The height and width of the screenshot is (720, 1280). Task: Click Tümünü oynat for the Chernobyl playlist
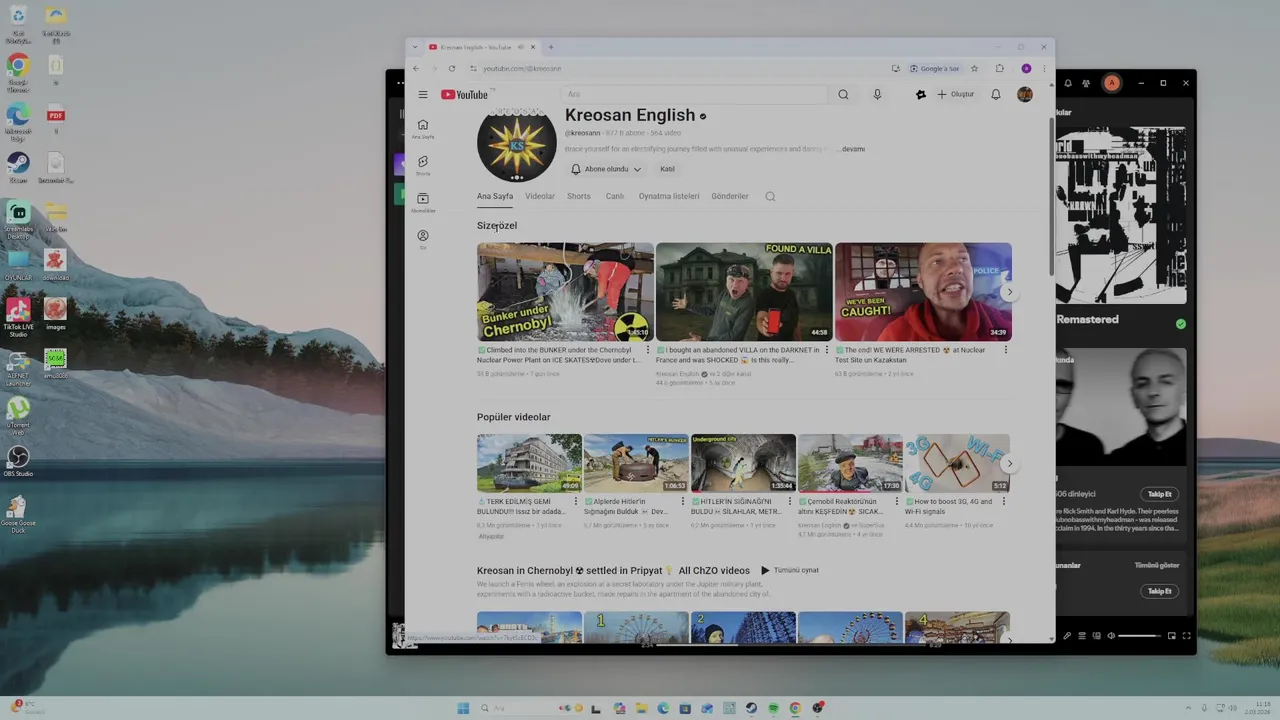790,571
